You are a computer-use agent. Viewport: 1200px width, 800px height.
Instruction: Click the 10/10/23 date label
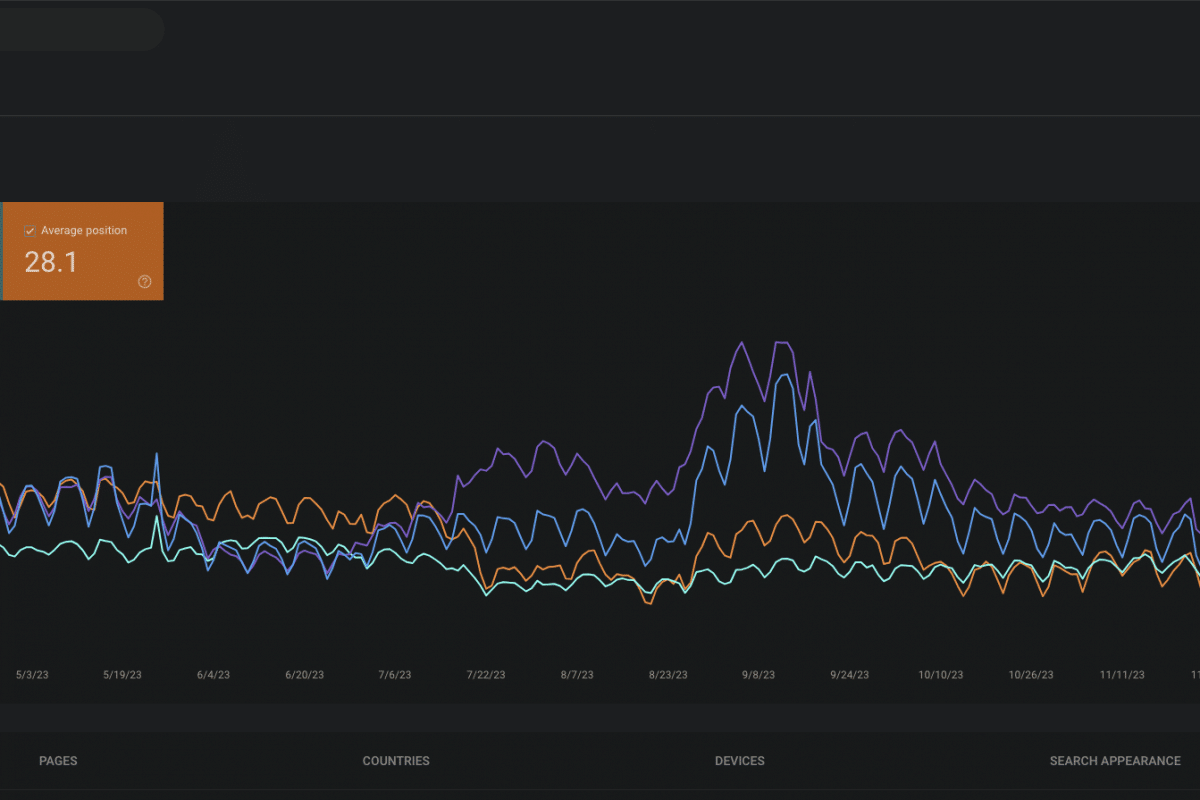point(940,675)
